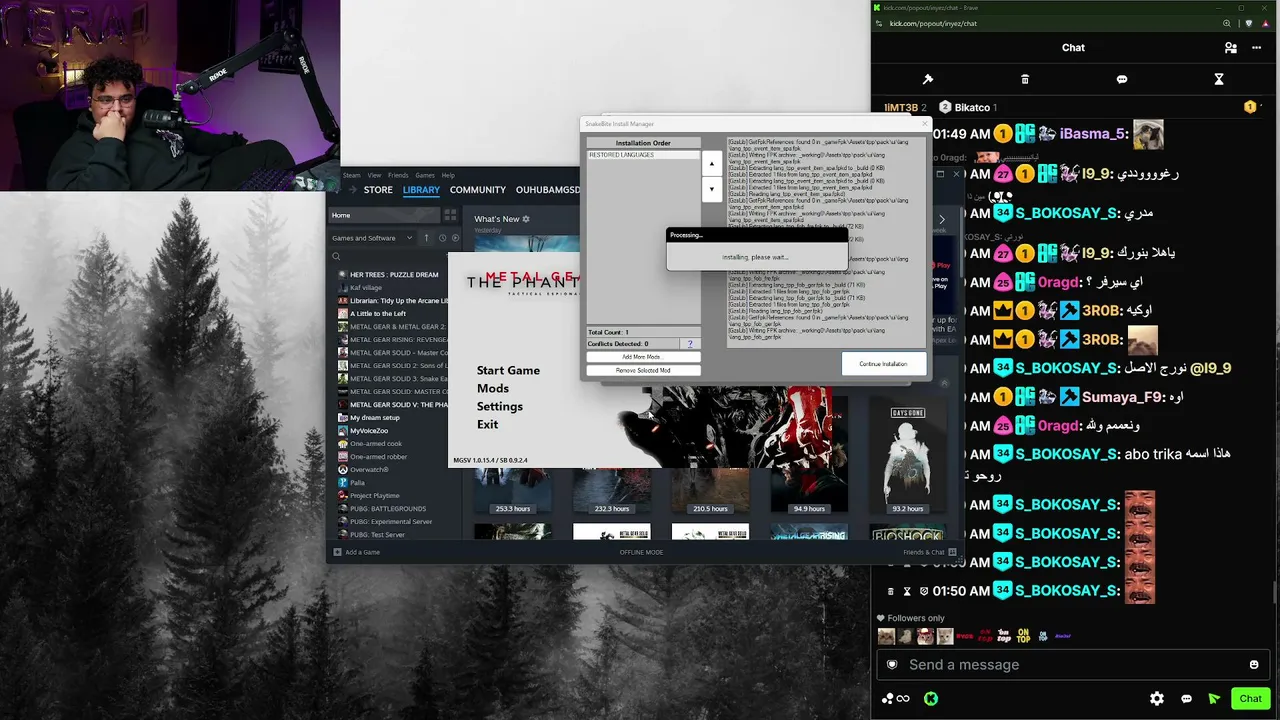Screen dimensions: 1280x720
Task: Click the help question mark in SnakeBite
Action: (x=689, y=344)
